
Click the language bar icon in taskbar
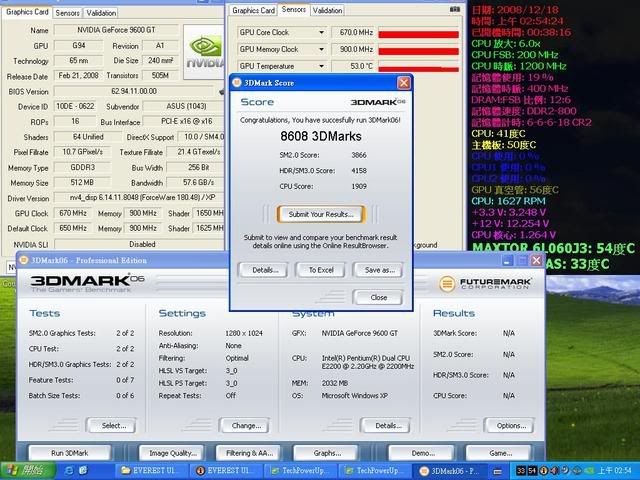tap(498, 471)
